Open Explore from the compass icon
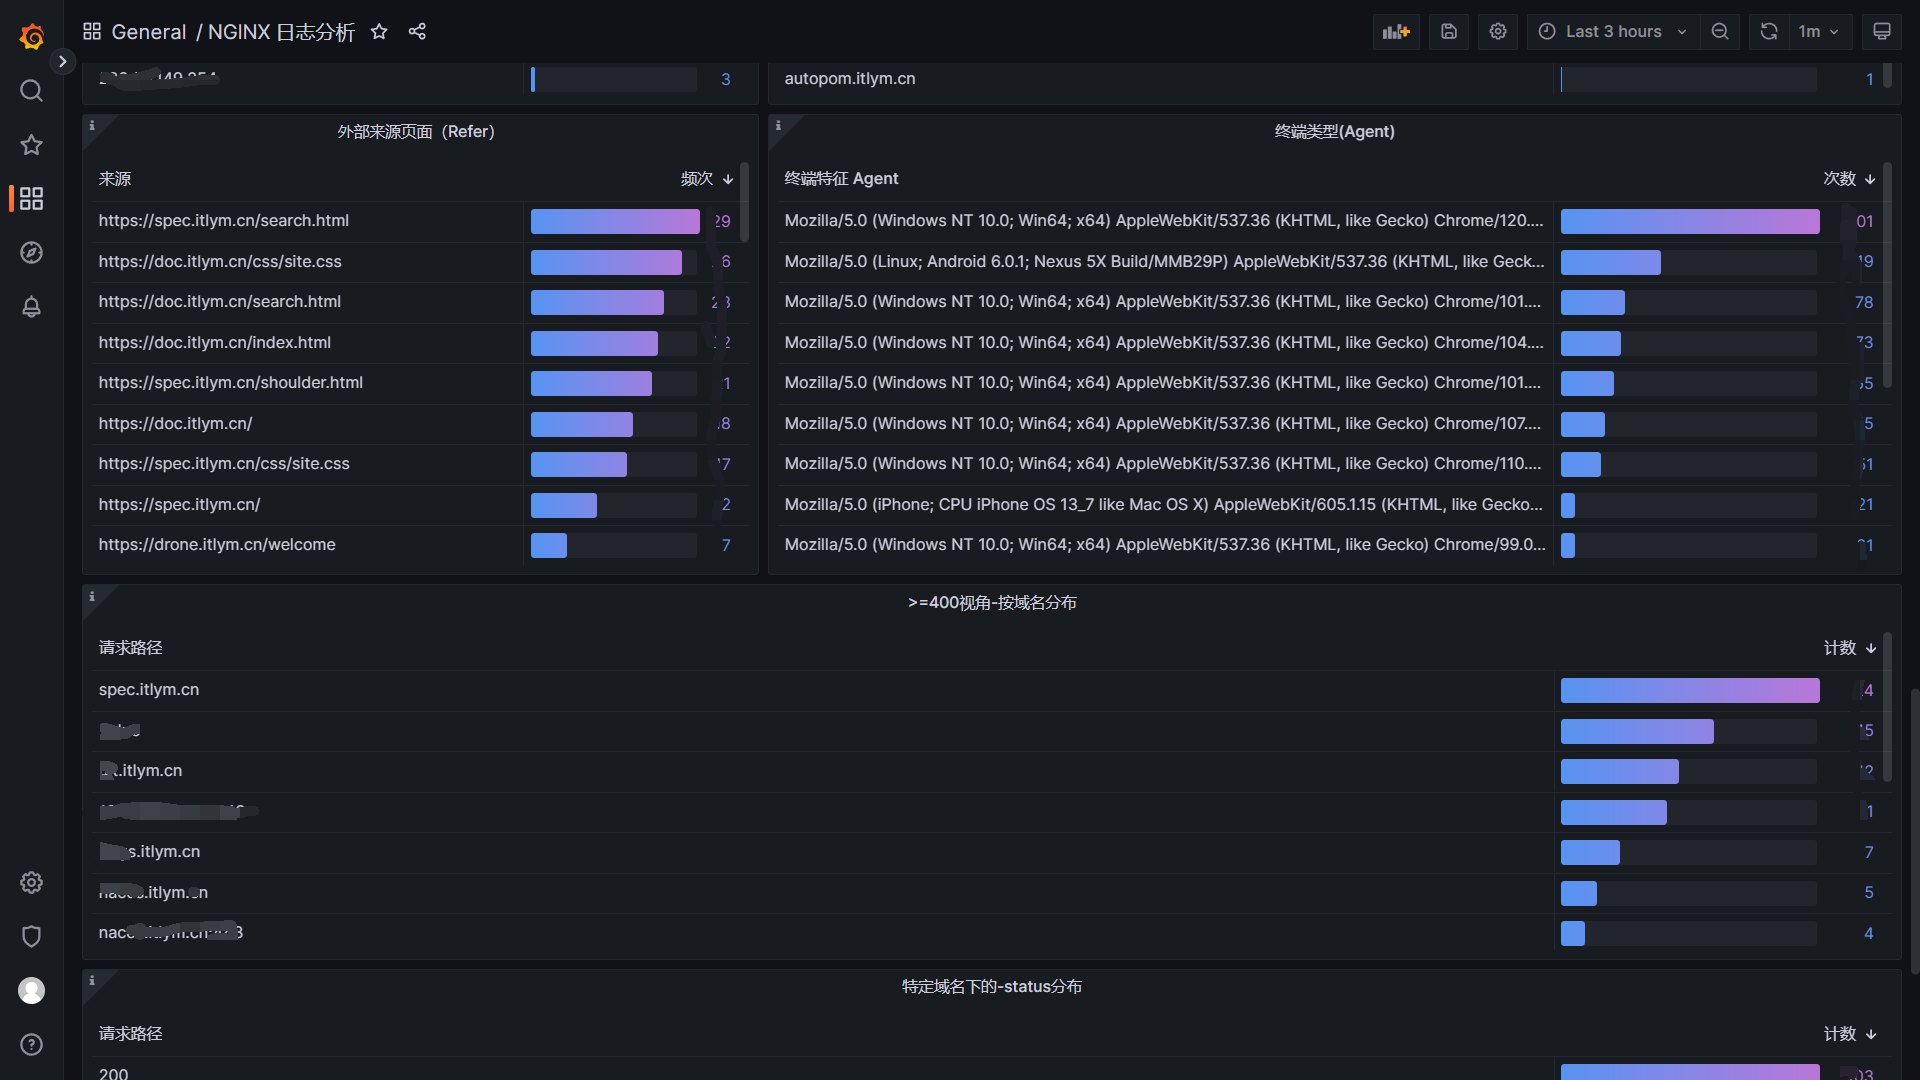Viewport: 1920px width, 1080px height. [31, 253]
